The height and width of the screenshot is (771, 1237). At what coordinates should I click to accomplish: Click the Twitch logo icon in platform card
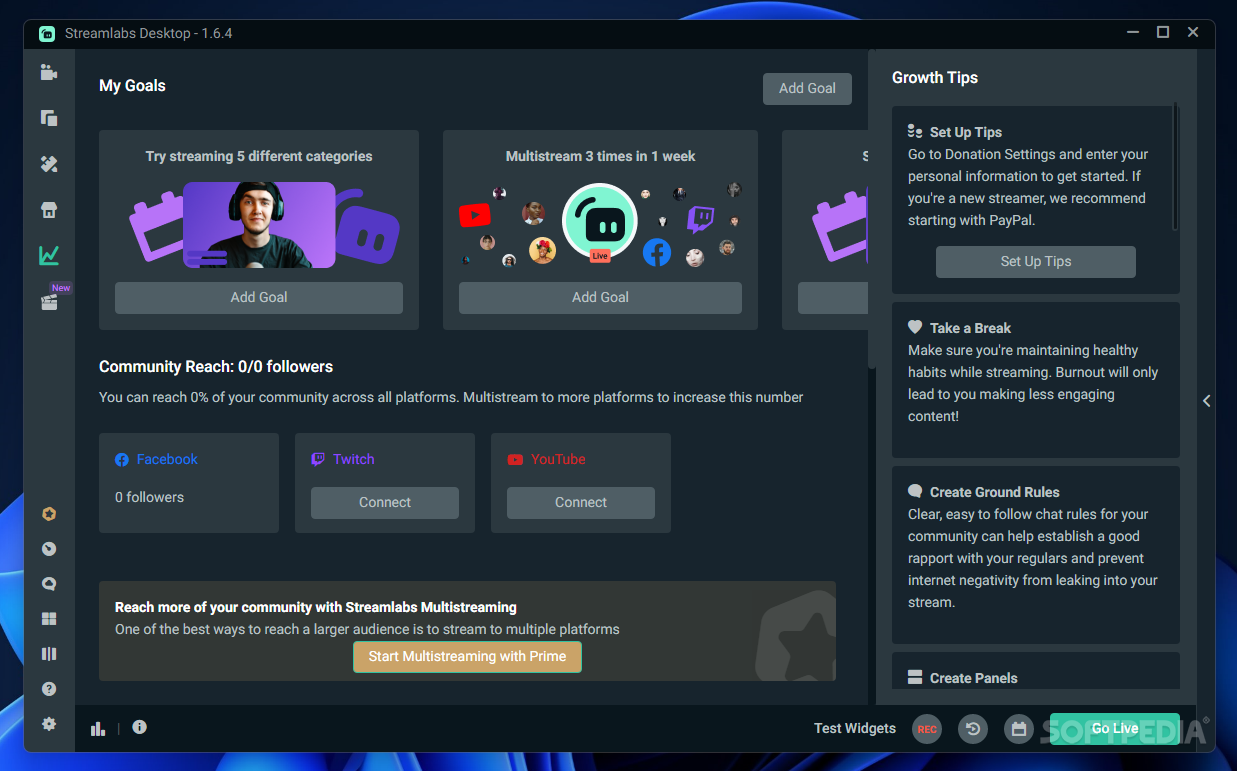tap(318, 460)
